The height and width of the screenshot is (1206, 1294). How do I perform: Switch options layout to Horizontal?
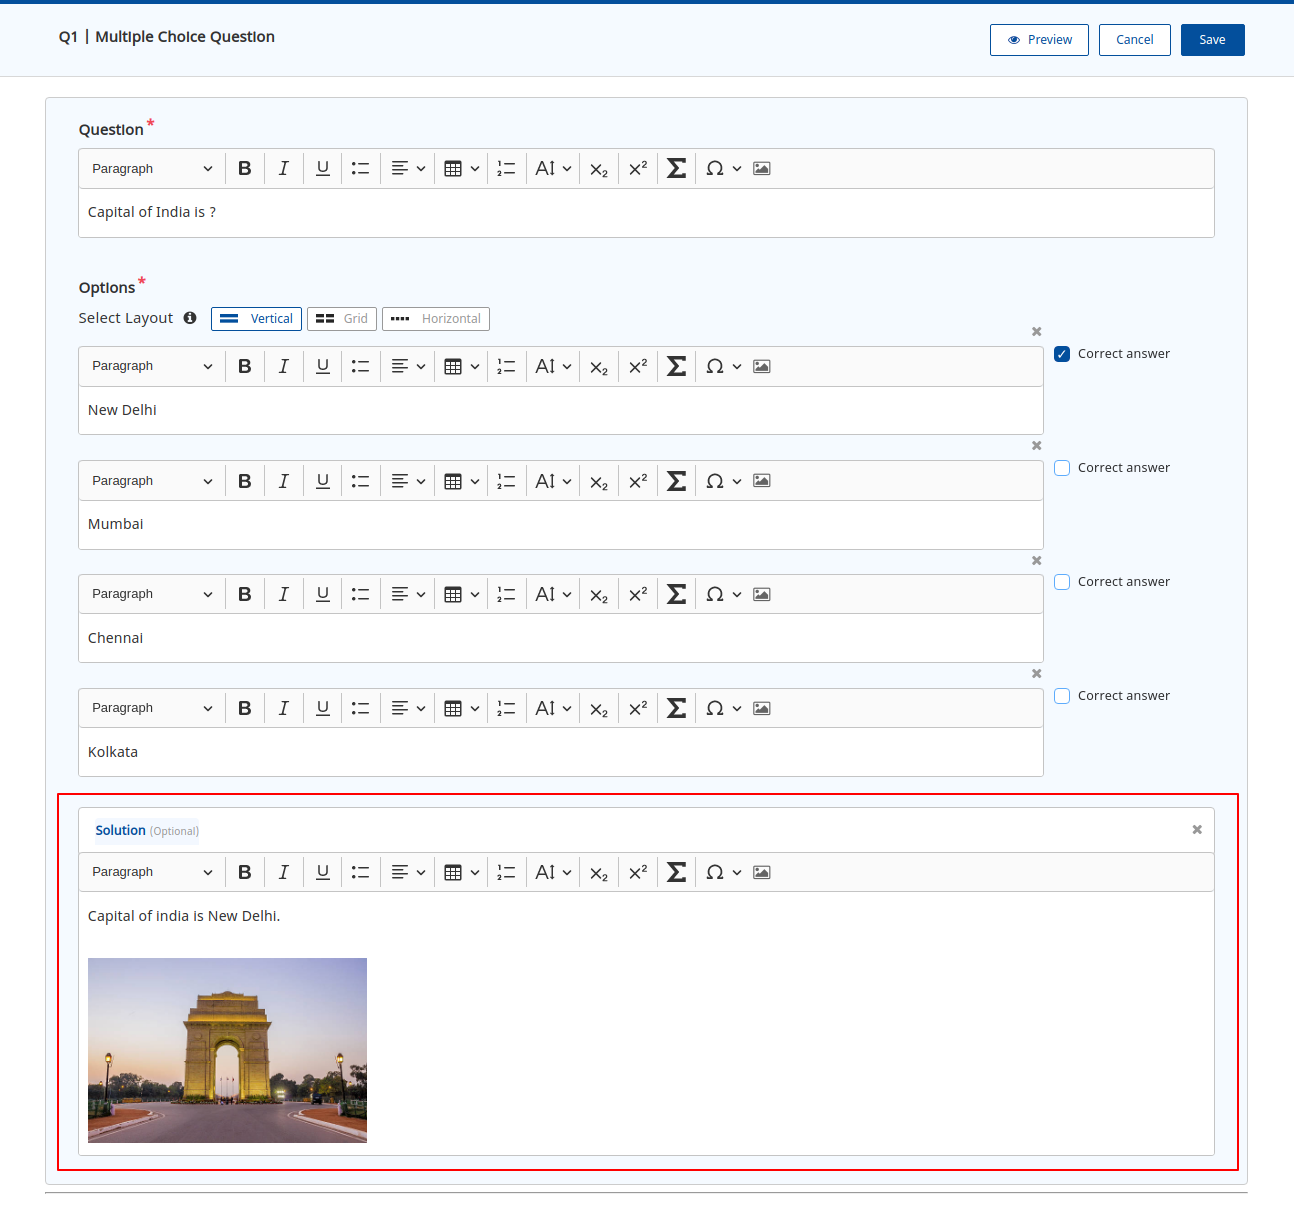pyautogui.click(x=436, y=319)
